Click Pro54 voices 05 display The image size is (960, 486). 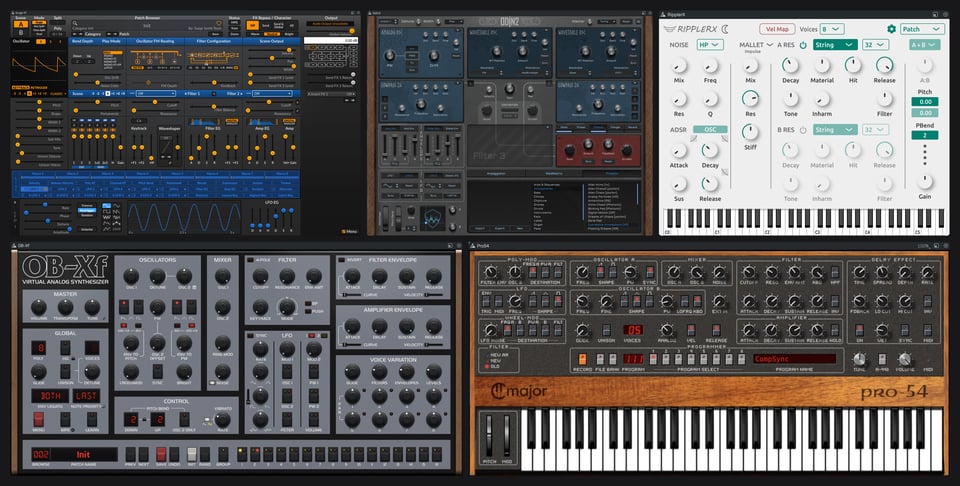click(x=633, y=331)
